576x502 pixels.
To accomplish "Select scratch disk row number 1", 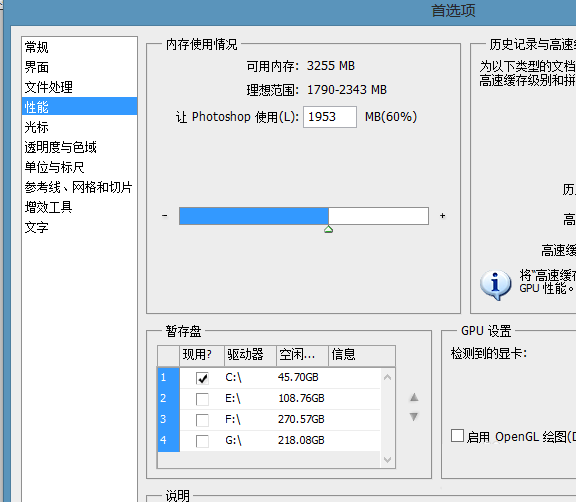I will 169,378.
